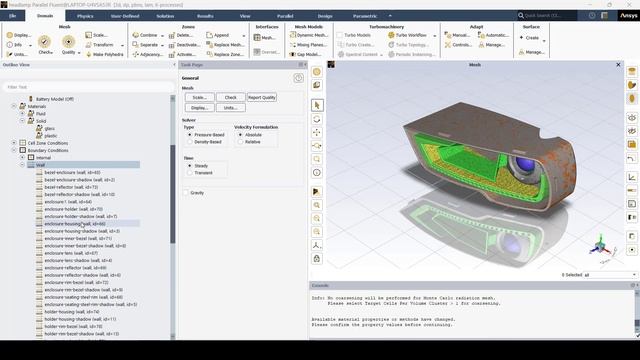Open Gap Model in Mesh Models
Viewport: 640px width, 360px height.
(305, 54)
